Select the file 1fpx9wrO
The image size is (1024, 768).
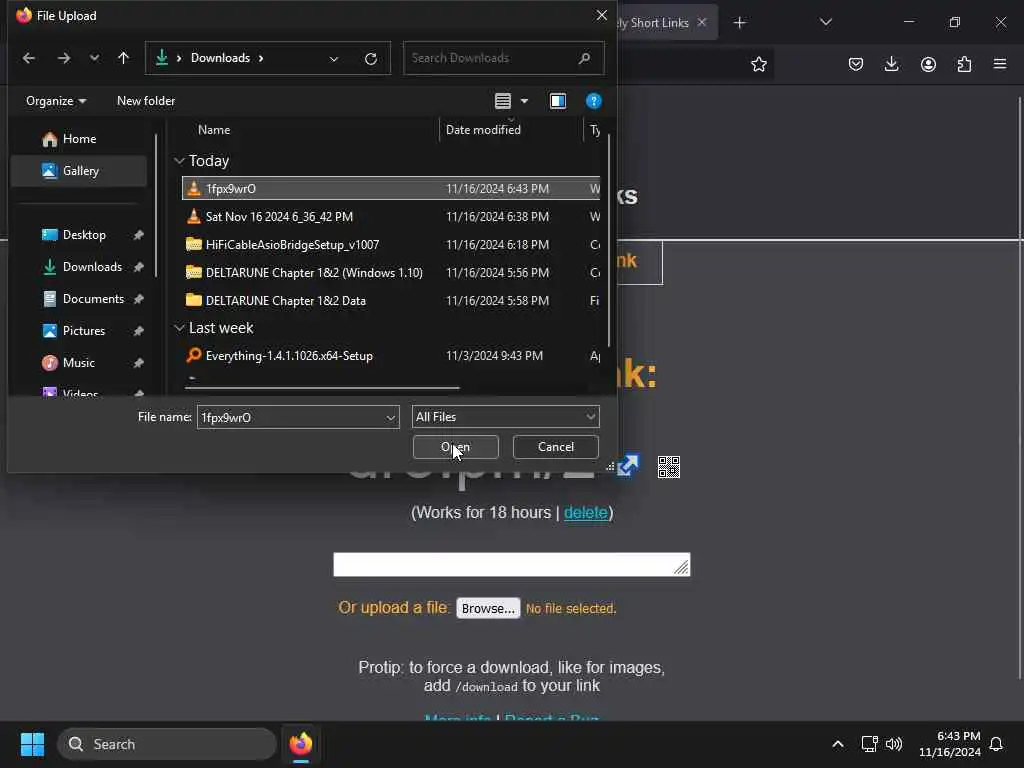tap(391, 189)
